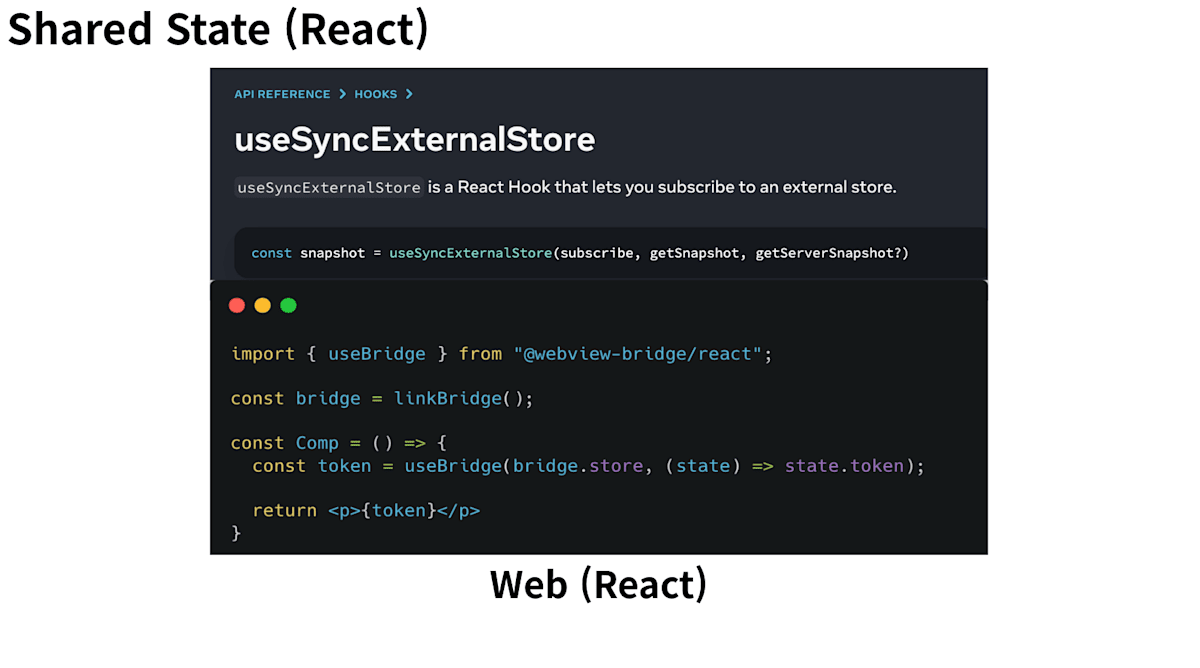1200x668 pixels.
Task: Click the red close dot of code window
Action: (x=237, y=306)
